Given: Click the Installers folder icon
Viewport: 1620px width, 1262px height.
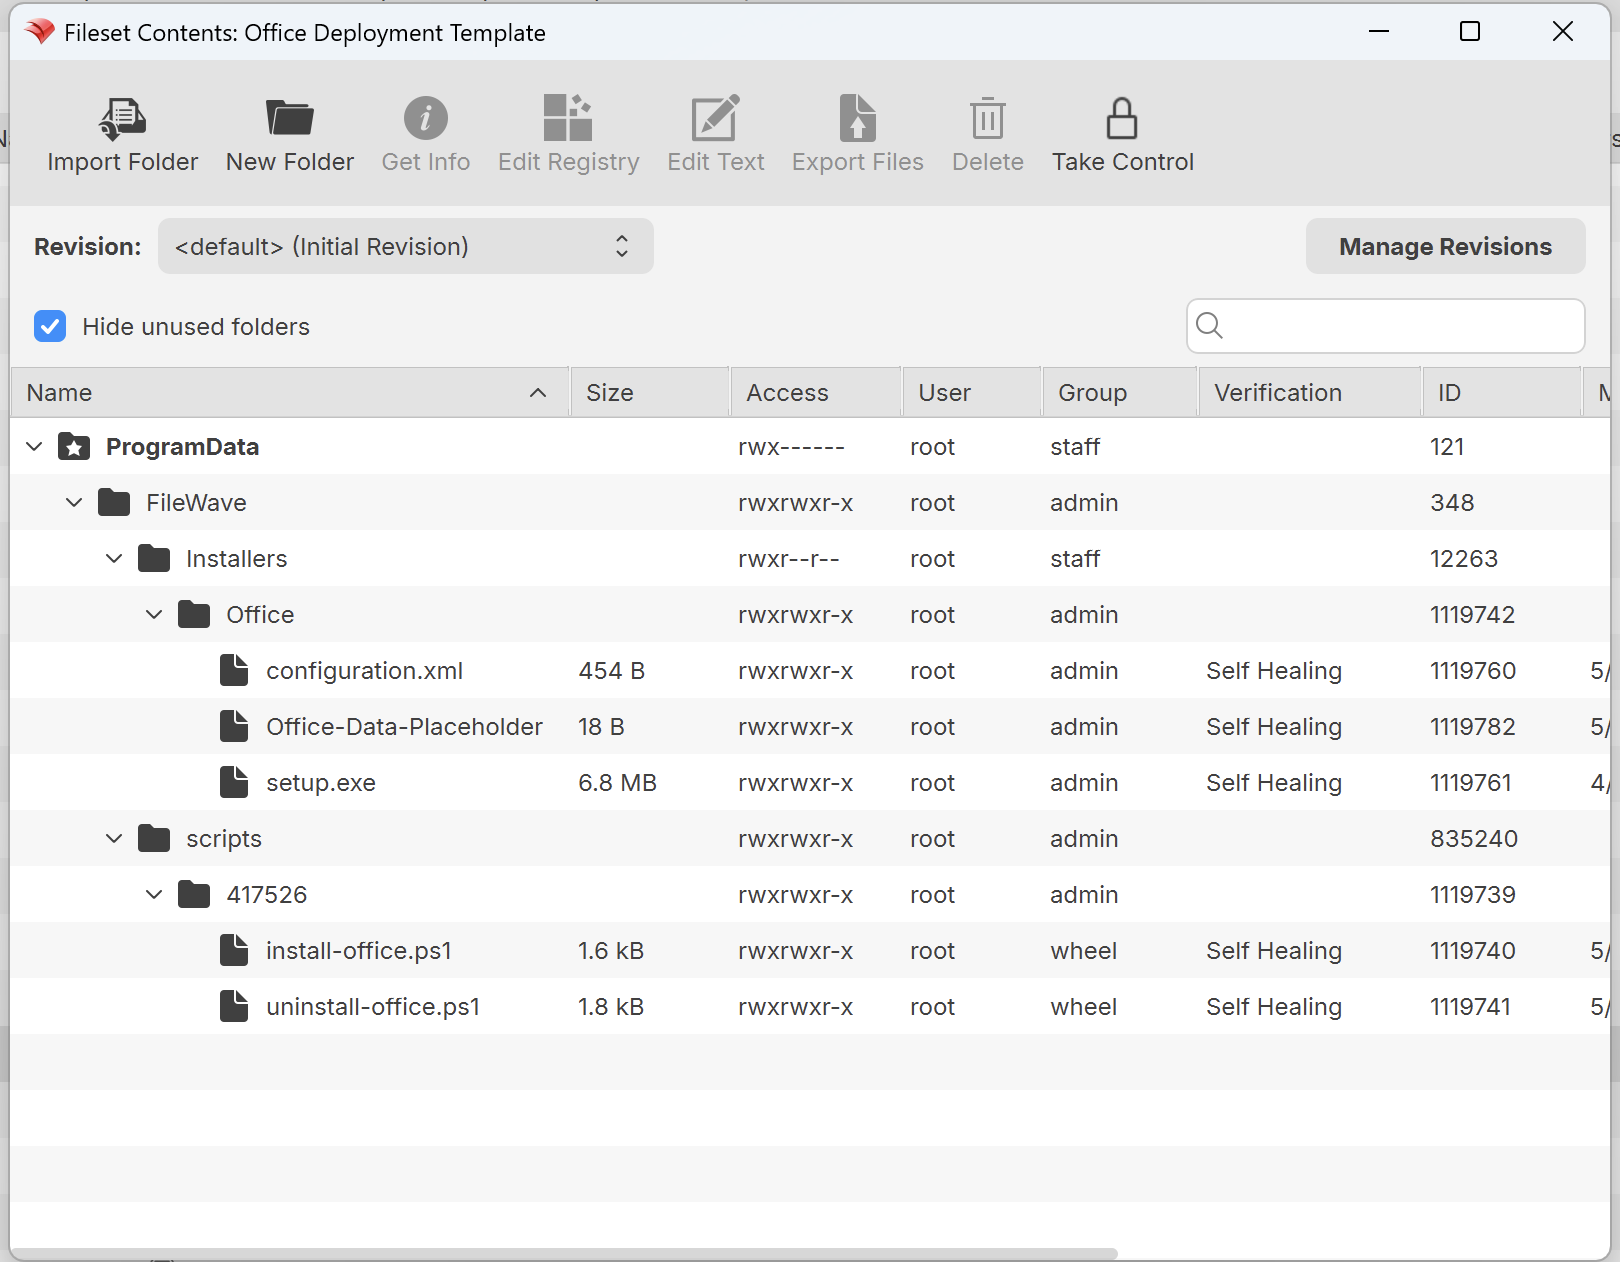Looking at the screenshot, I should pyautogui.click(x=154, y=559).
